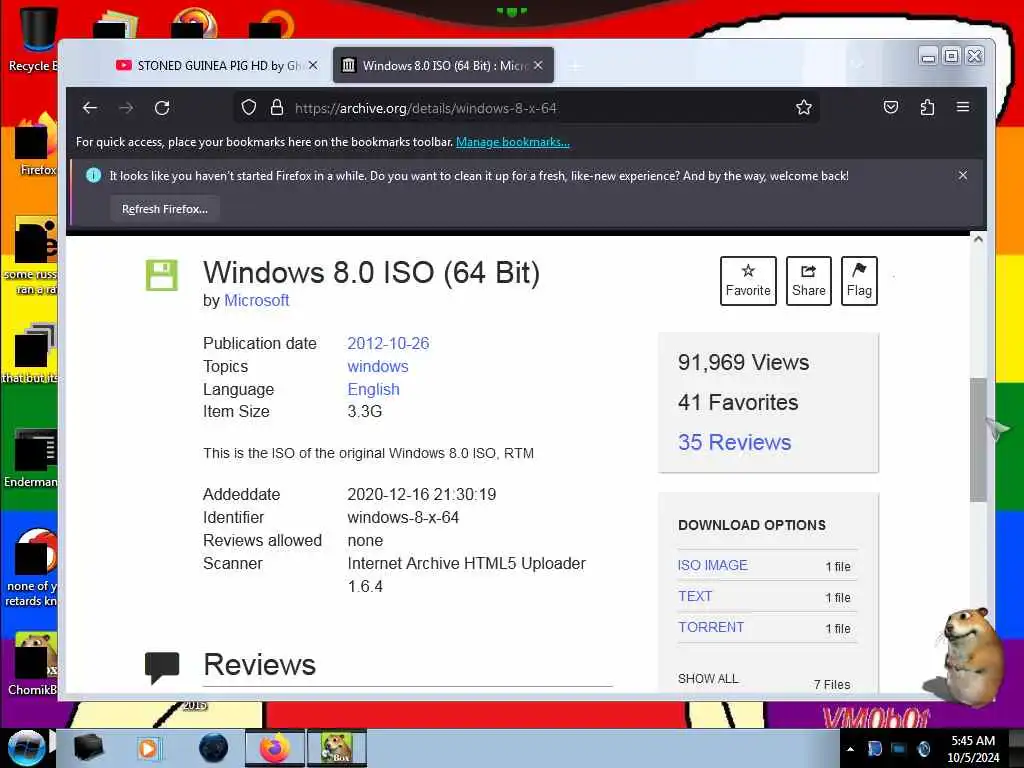Open the Manage bookmarks... link
This screenshot has height=768, width=1024.
[513, 142]
